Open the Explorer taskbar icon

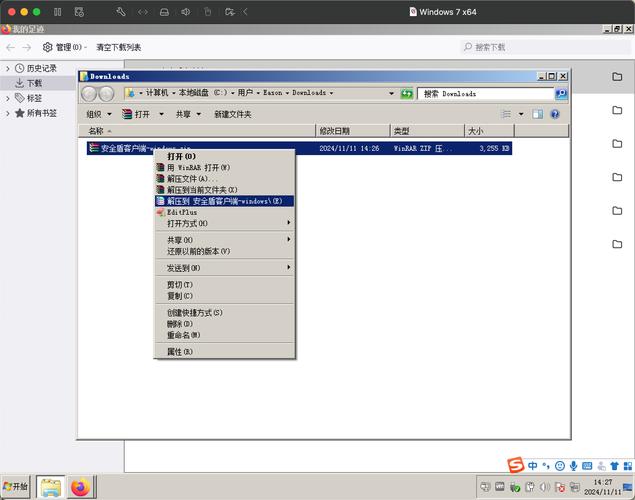tap(51, 487)
